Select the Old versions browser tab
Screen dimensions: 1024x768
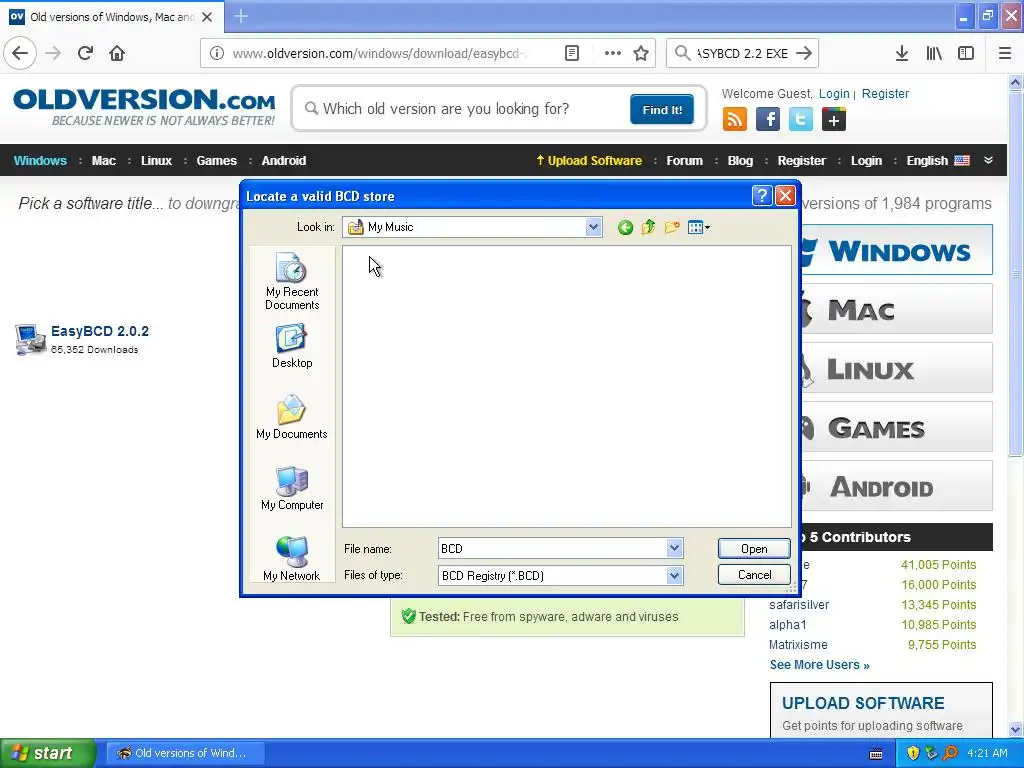[112, 17]
